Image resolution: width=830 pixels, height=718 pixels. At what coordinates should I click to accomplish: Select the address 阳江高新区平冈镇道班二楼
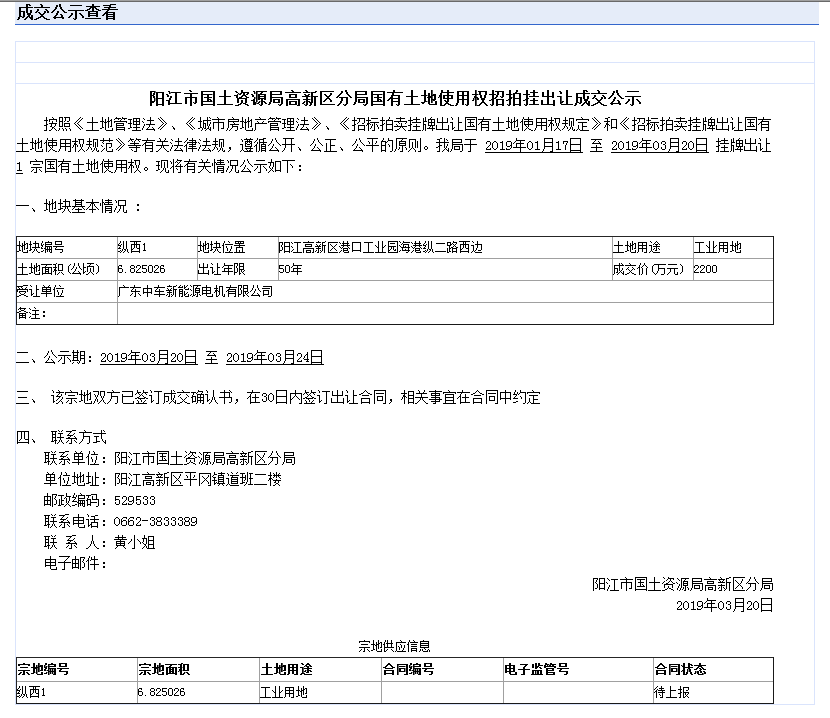(197, 479)
